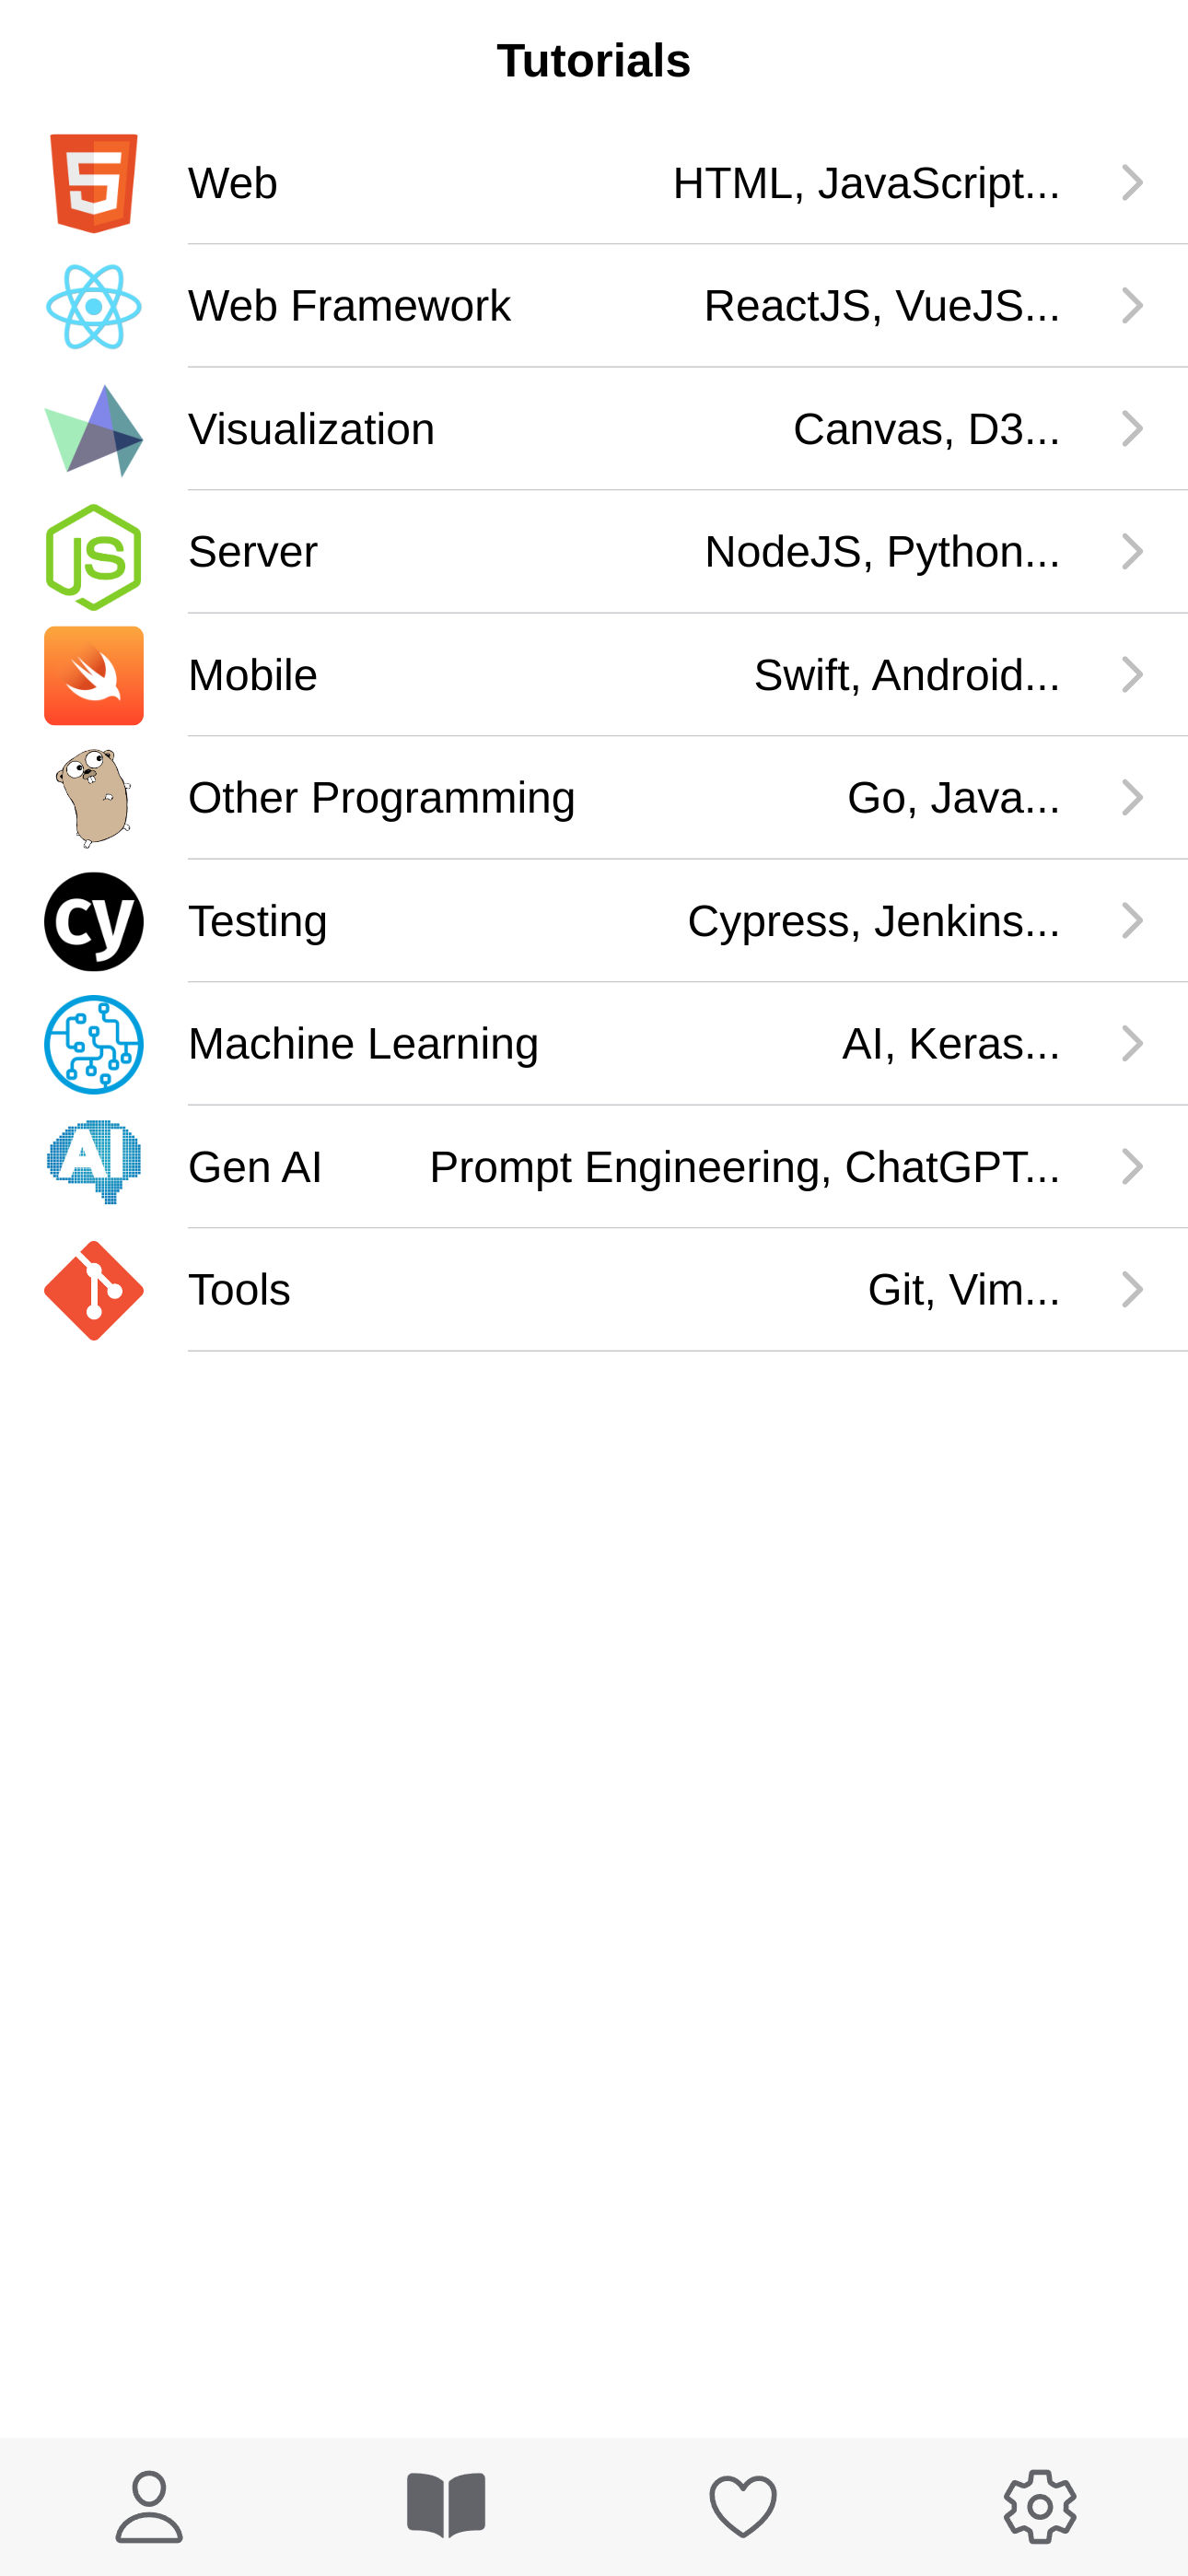This screenshot has height=2576, width=1188.
Task: Select the Cypress cy icon
Action: tap(94, 921)
